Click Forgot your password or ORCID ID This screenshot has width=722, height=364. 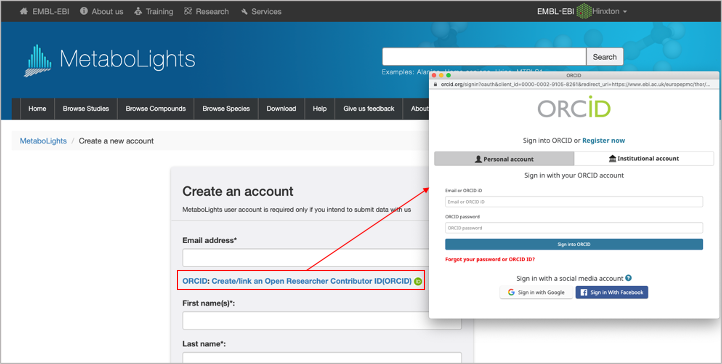[490, 260]
